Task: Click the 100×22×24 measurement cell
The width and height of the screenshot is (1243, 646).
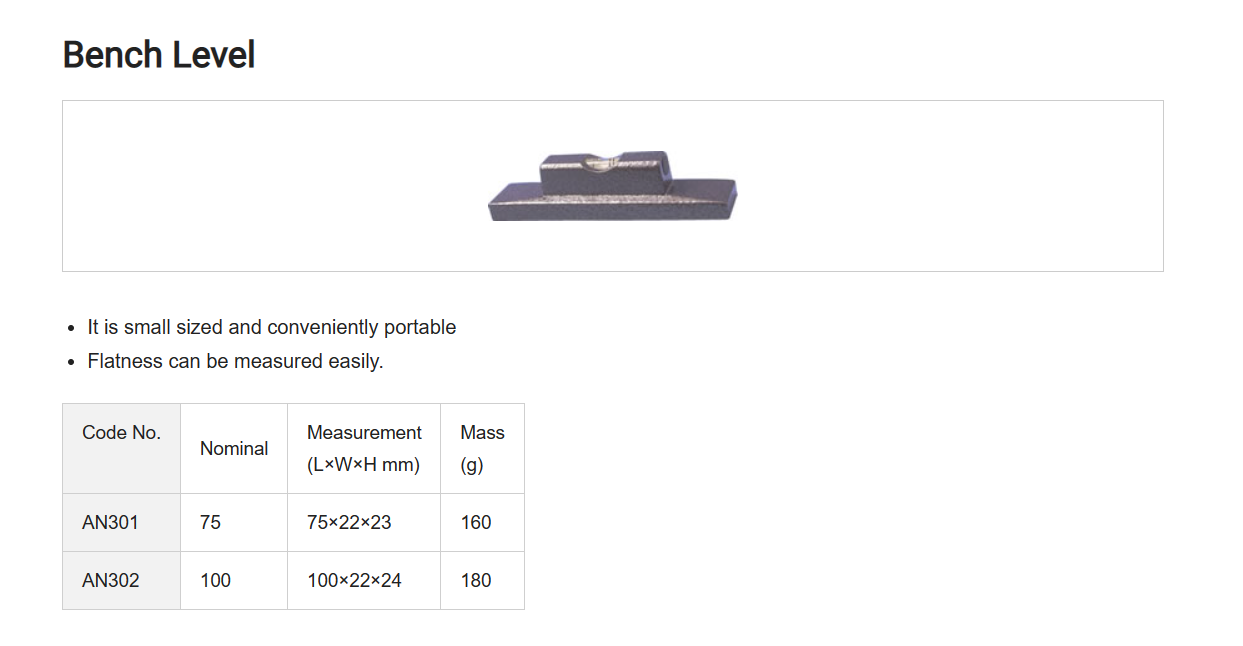Action: (x=364, y=580)
